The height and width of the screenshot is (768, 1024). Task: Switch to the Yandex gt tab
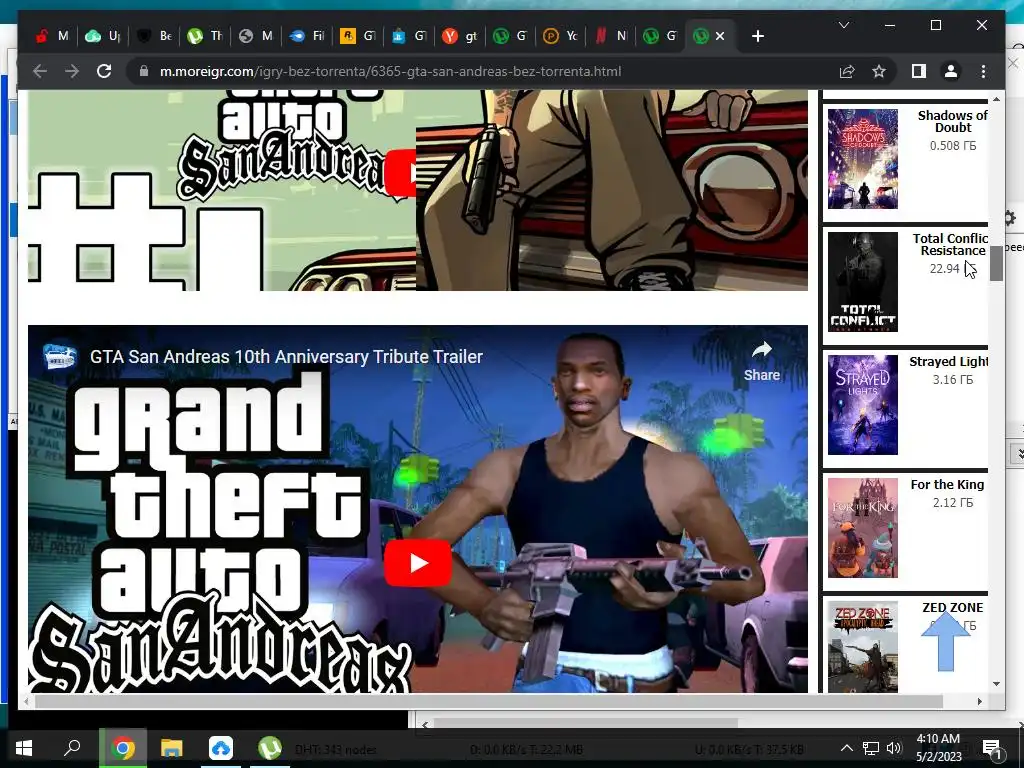[459, 36]
